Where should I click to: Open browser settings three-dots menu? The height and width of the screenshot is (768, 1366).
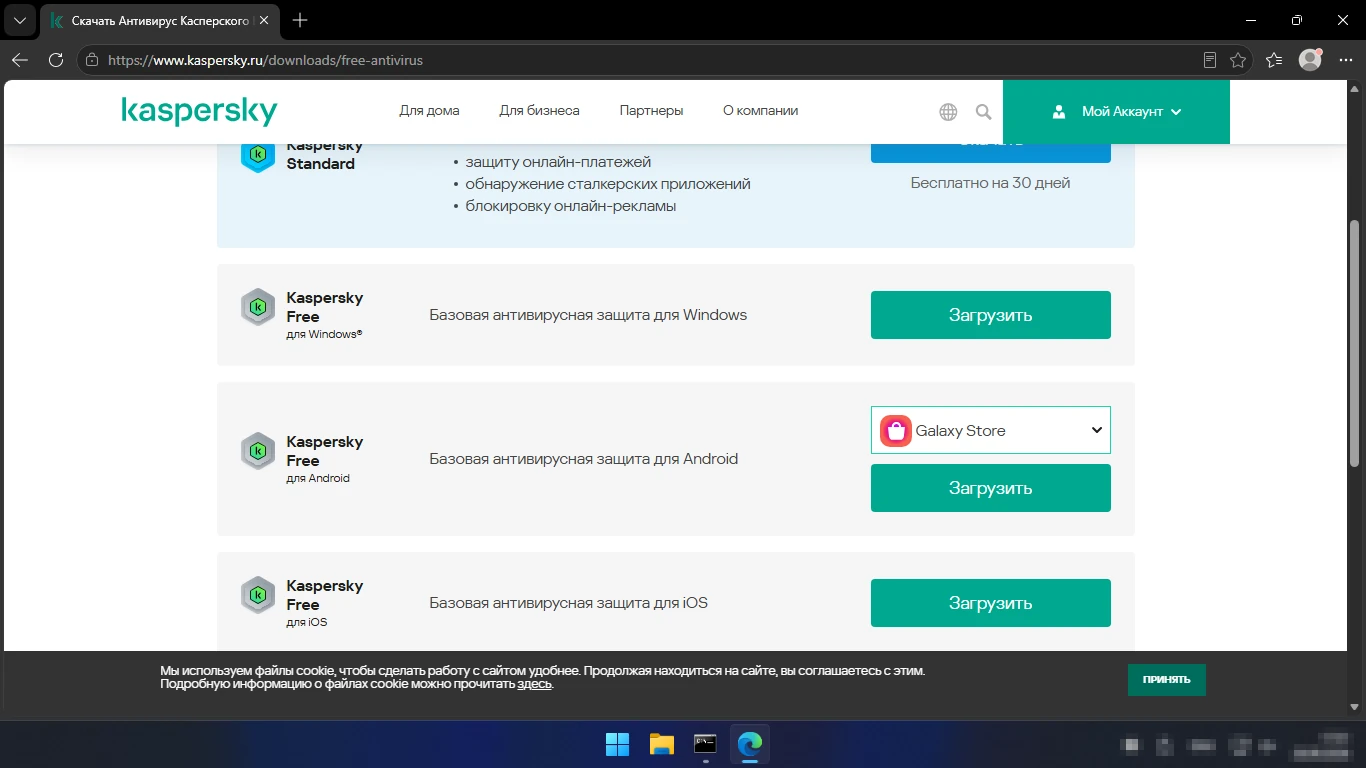pyautogui.click(x=1345, y=60)
